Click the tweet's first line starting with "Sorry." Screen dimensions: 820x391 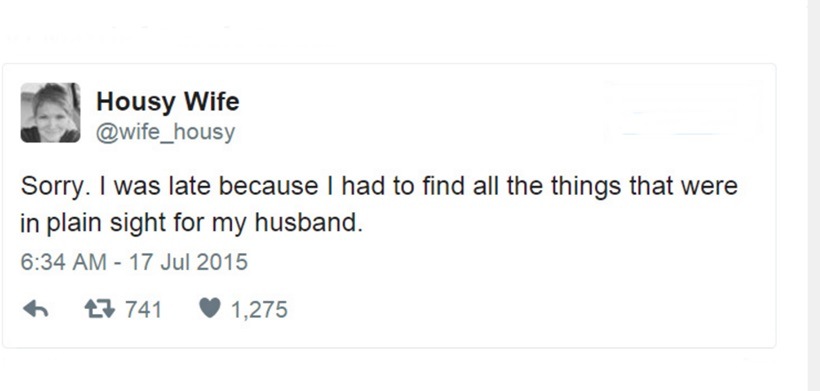click(x=379, y=186)
